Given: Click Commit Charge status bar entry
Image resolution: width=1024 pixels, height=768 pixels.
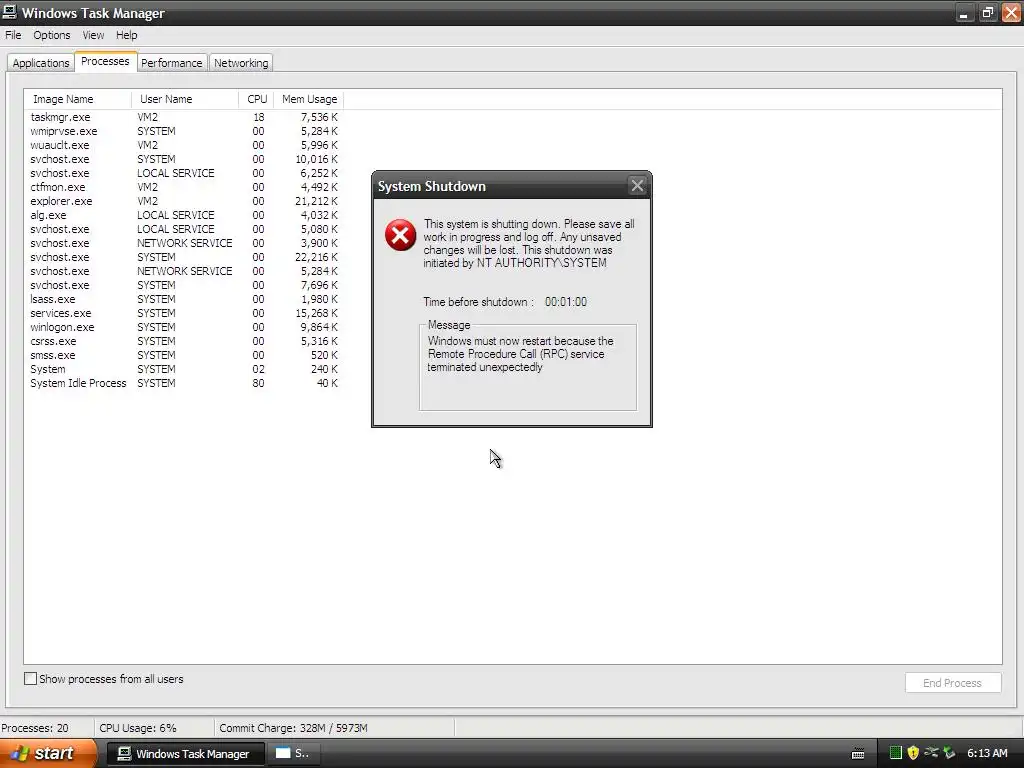Looking at the screenshot, I should point(293,728).
